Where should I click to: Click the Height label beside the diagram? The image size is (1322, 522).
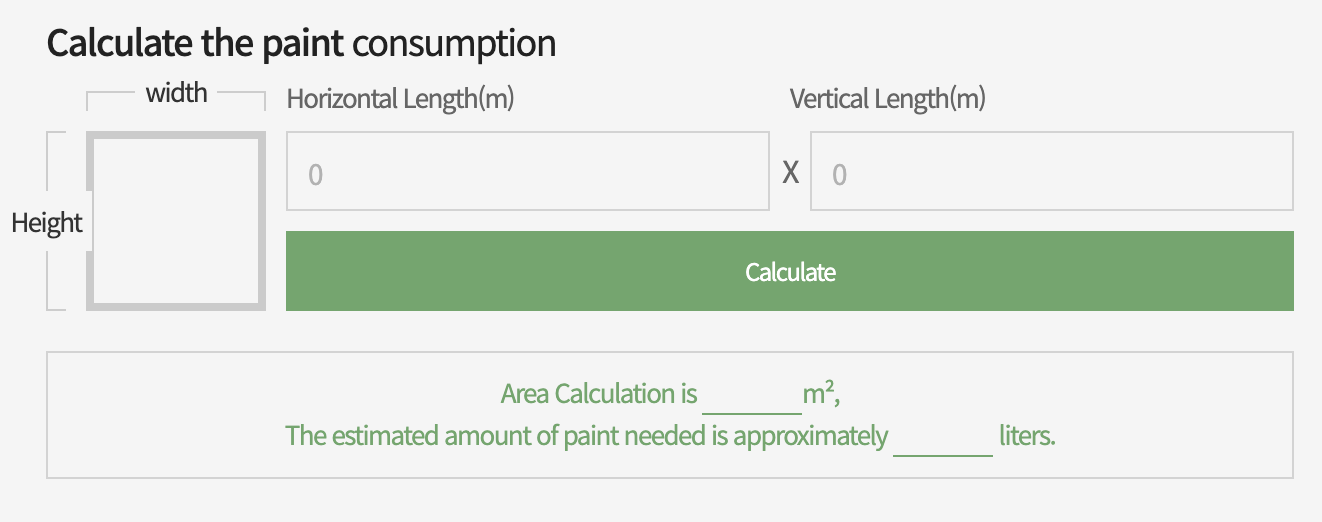tap(46, 222)
